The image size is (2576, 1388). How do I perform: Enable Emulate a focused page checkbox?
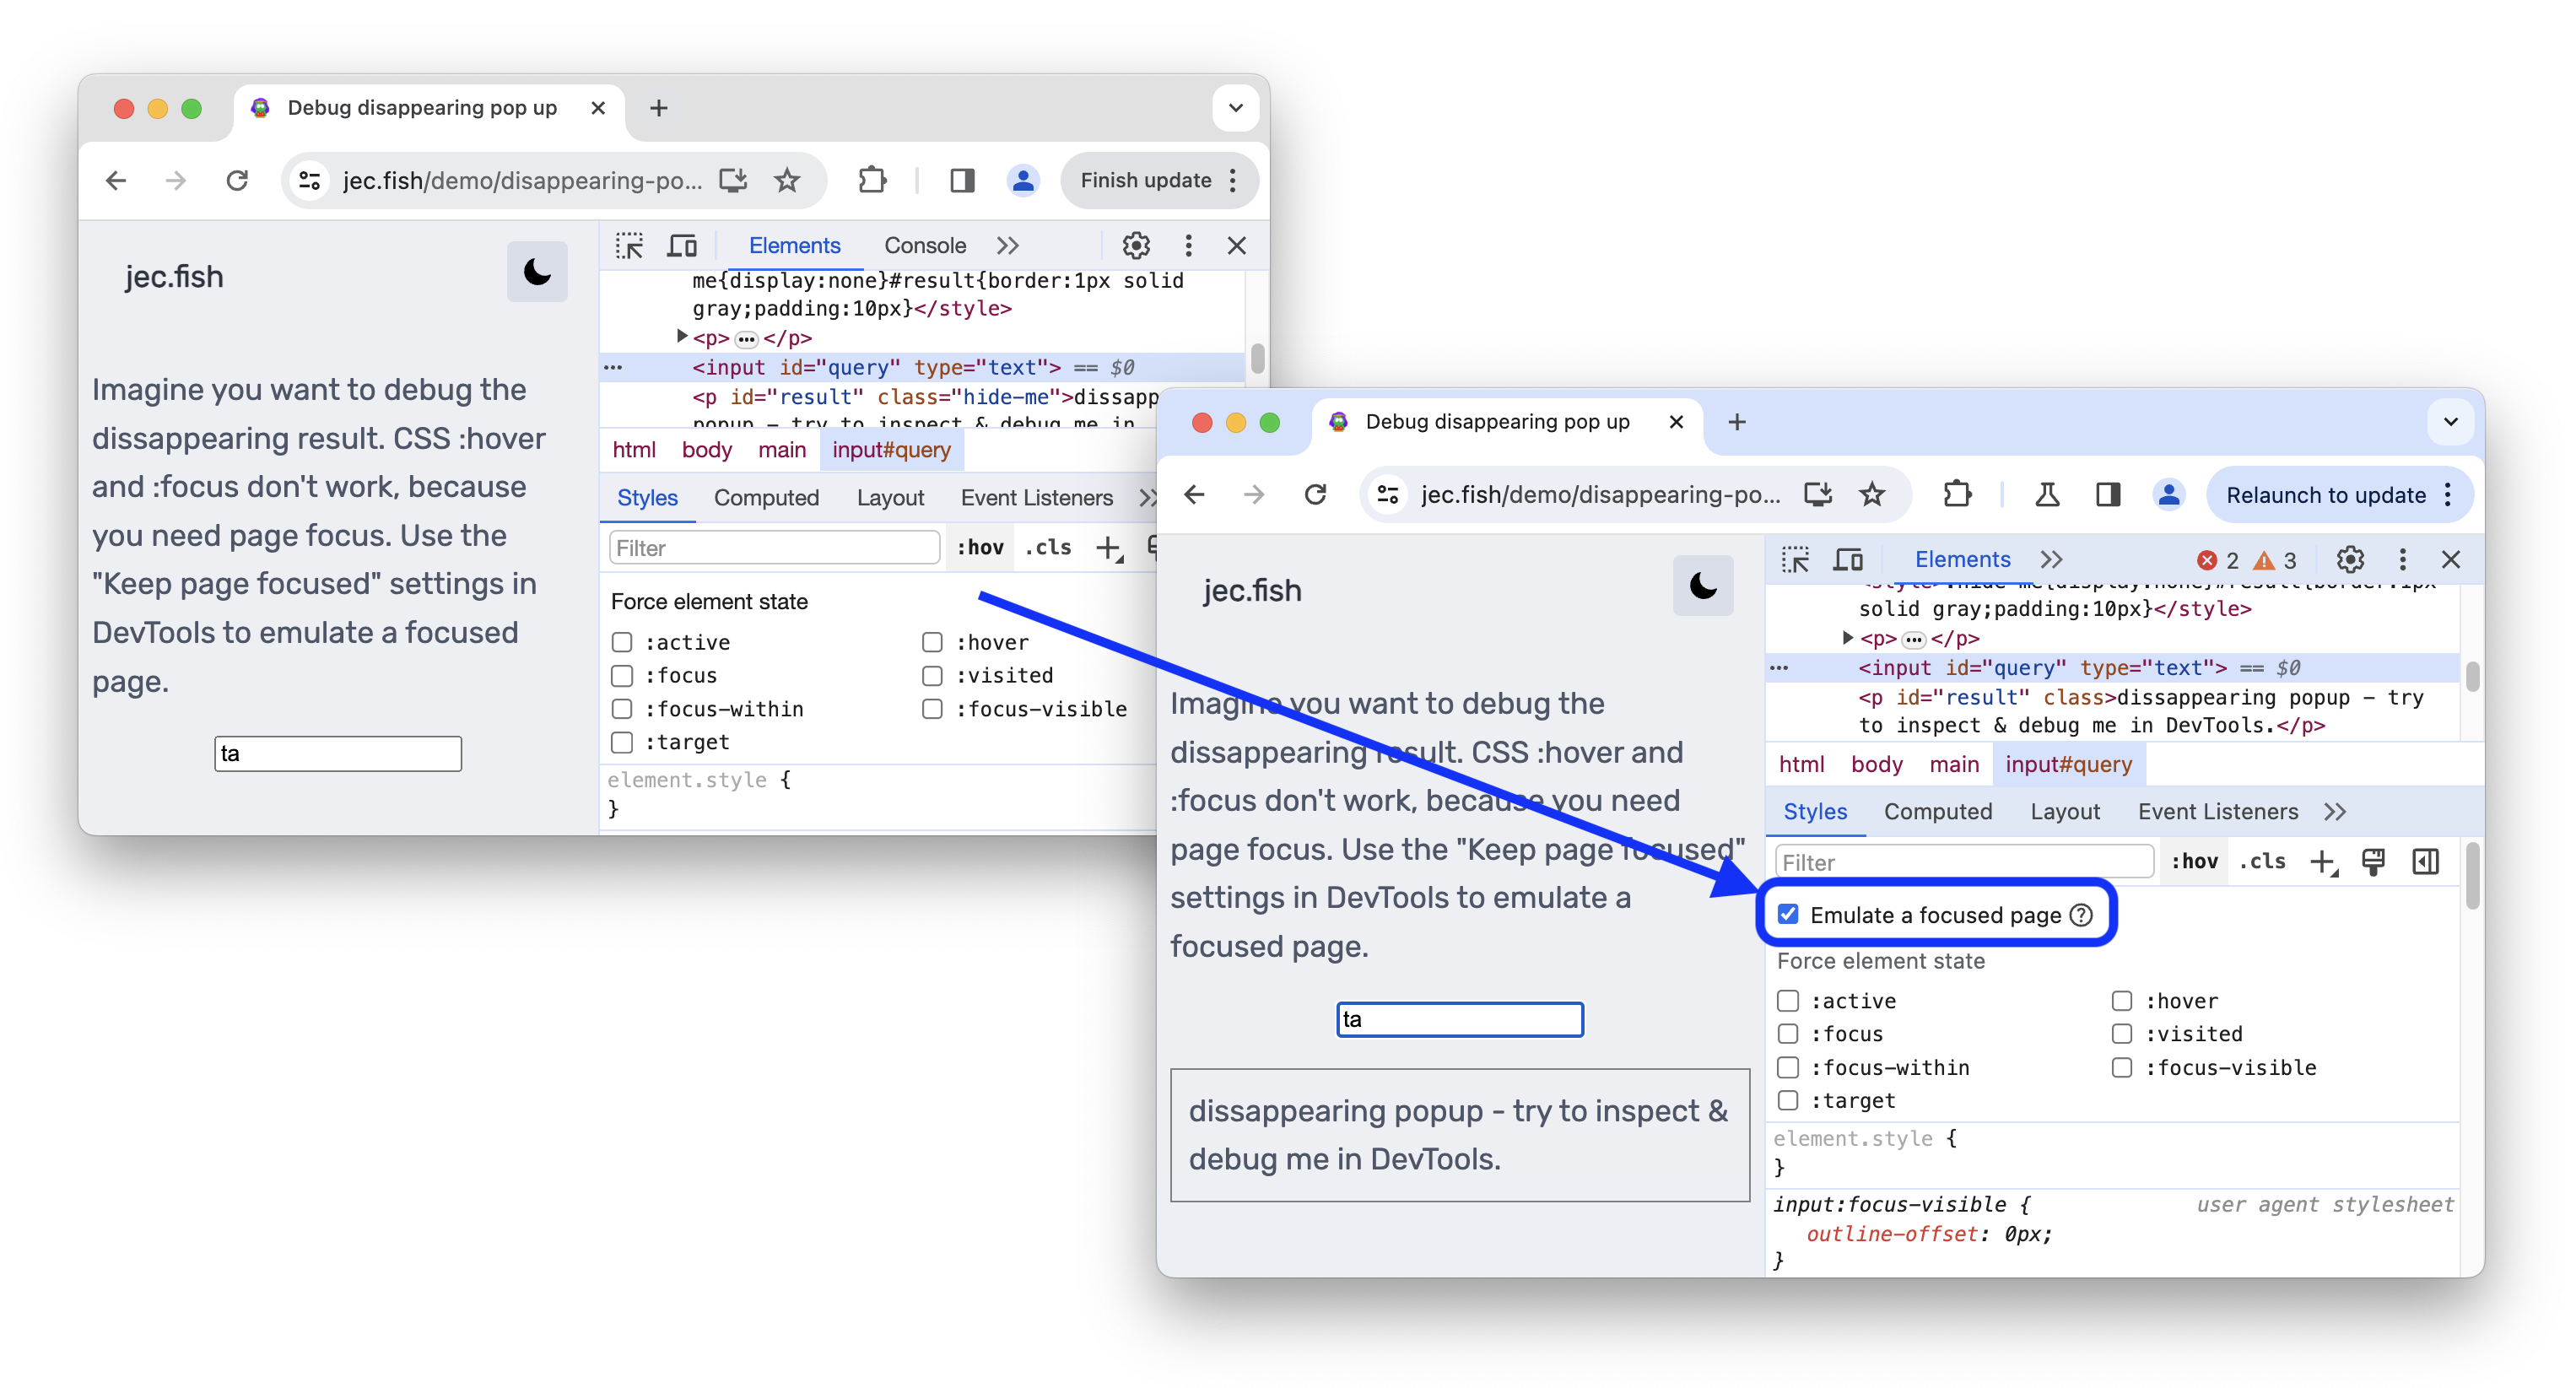(1788, 915)
